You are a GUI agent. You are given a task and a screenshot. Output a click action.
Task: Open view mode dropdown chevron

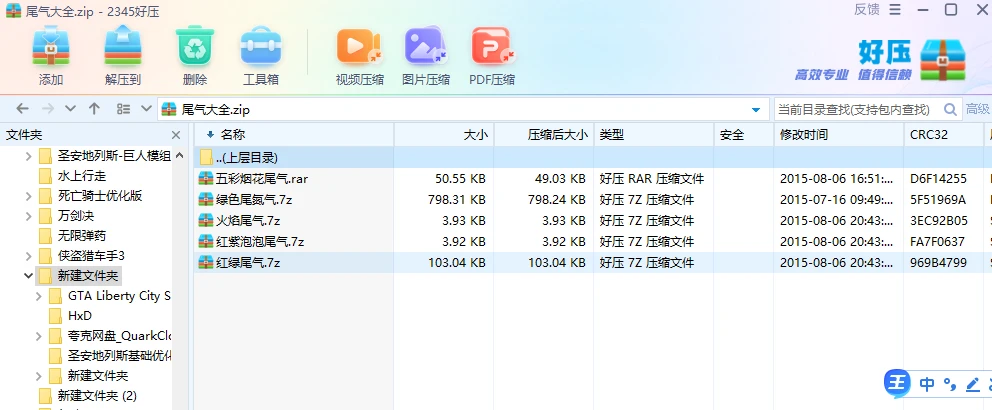[x=146, y=109]
